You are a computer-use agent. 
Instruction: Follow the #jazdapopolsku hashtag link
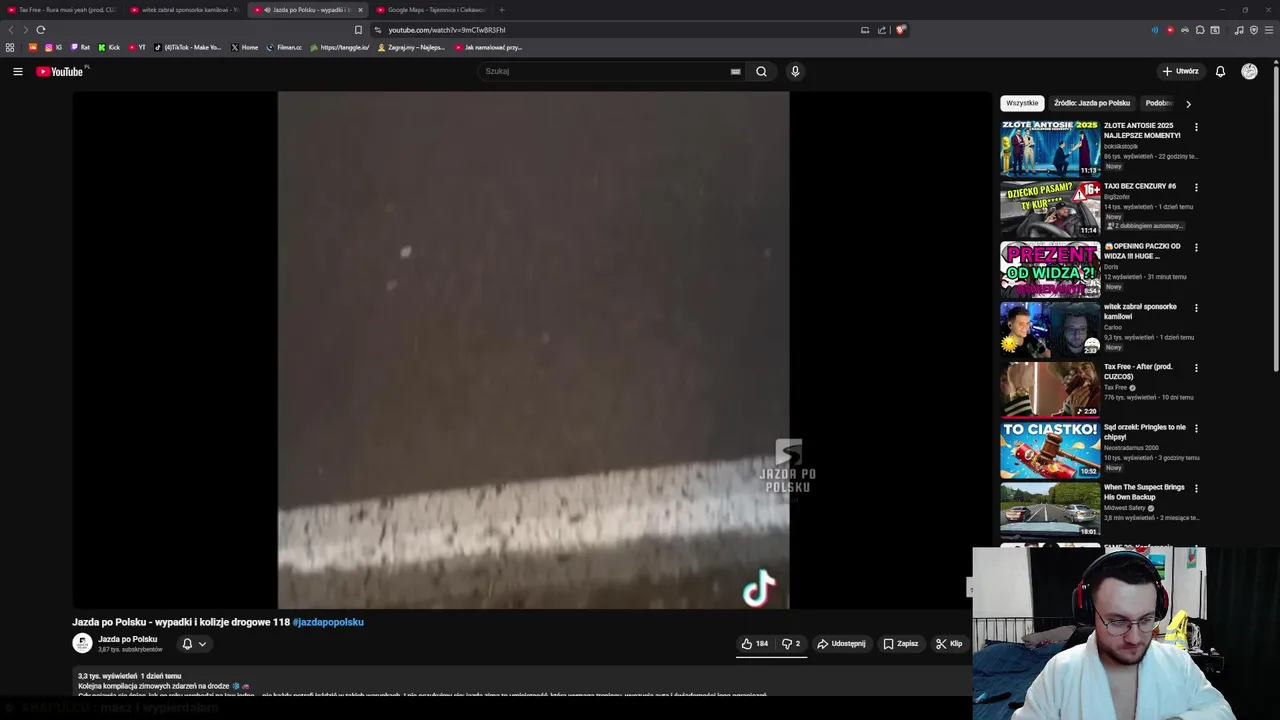[x=328, y=622]
